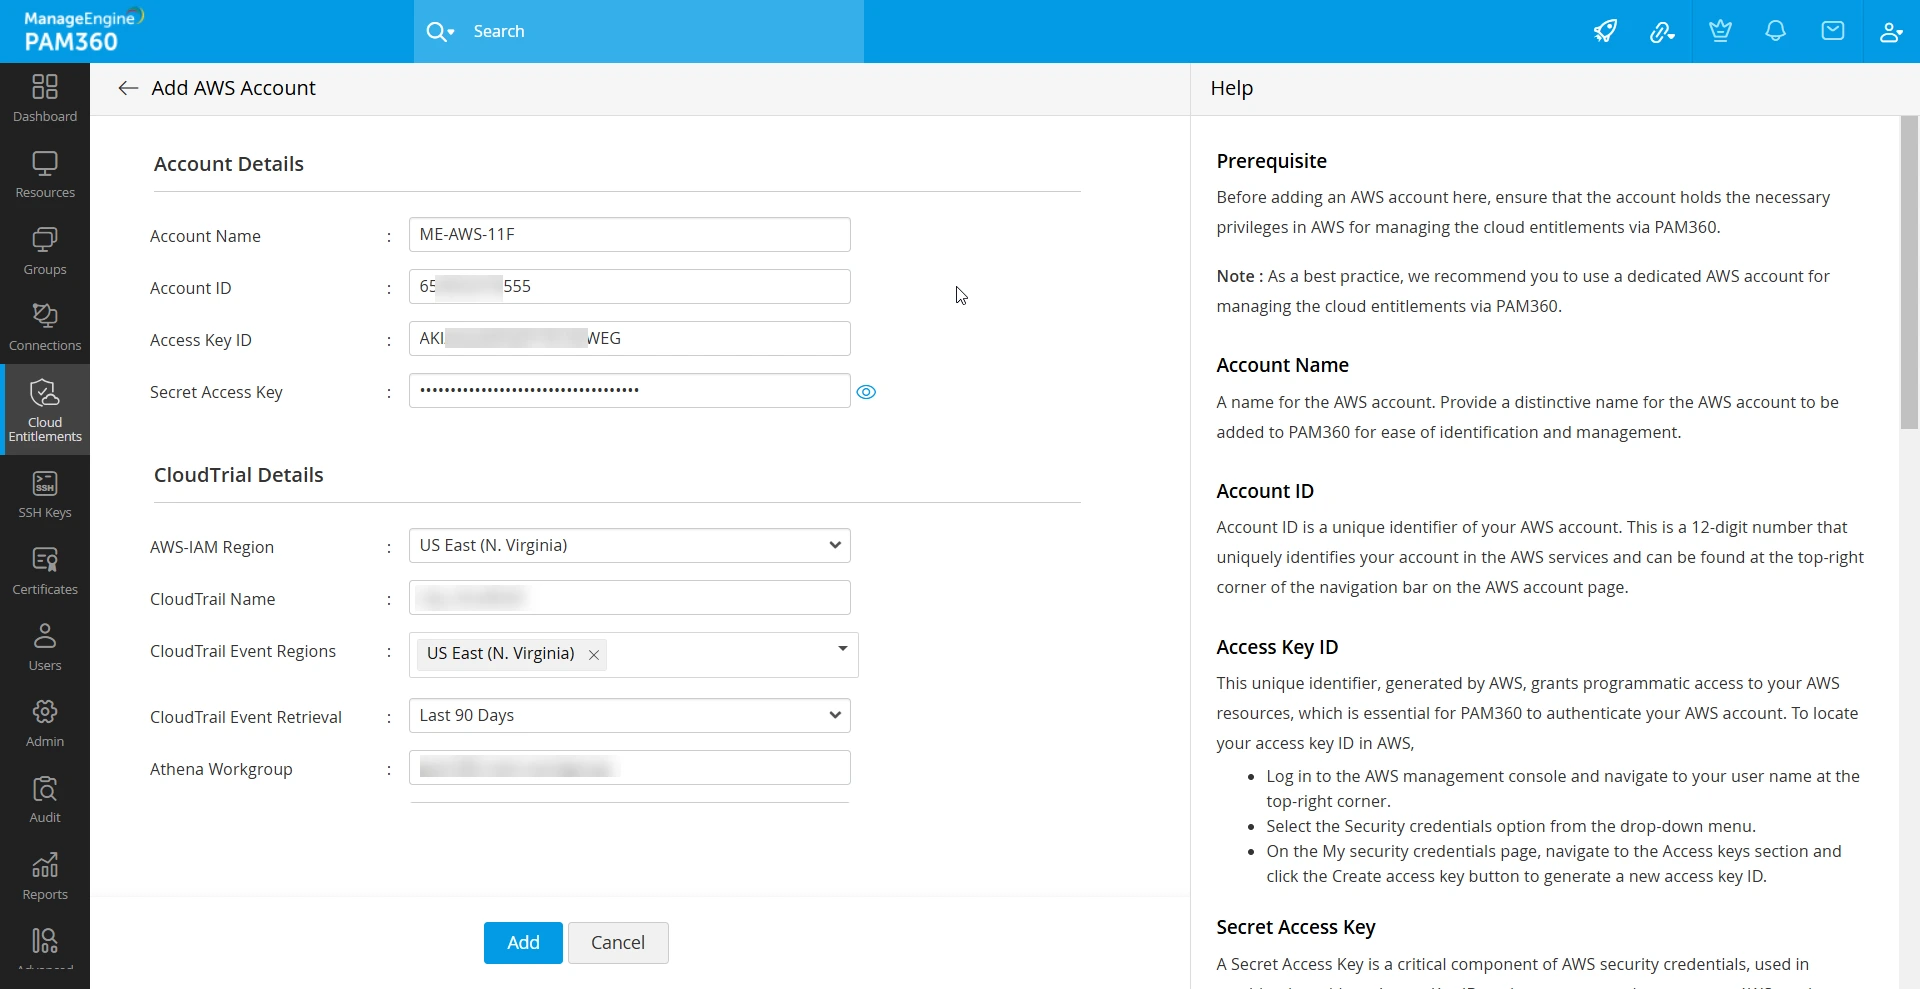Click the mail envelope icon in header
The image size is (1920, 989).
coord(1832,31)
